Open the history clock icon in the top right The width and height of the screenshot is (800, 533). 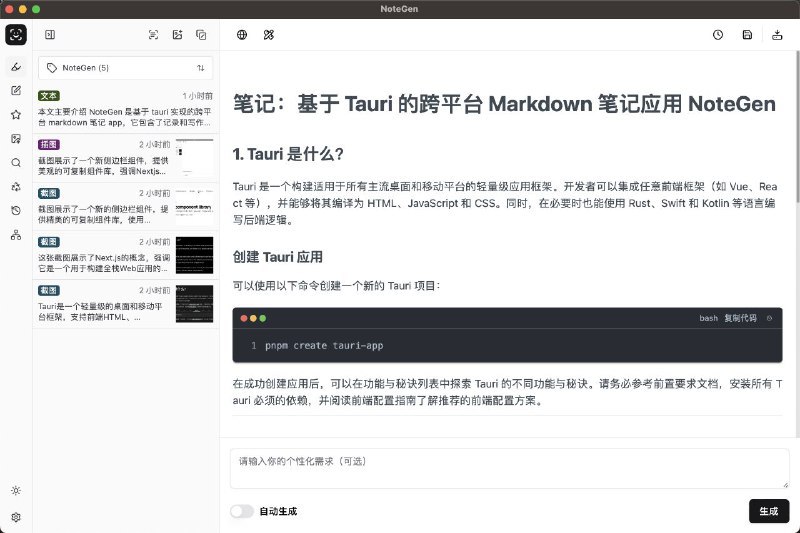point(718,35)
